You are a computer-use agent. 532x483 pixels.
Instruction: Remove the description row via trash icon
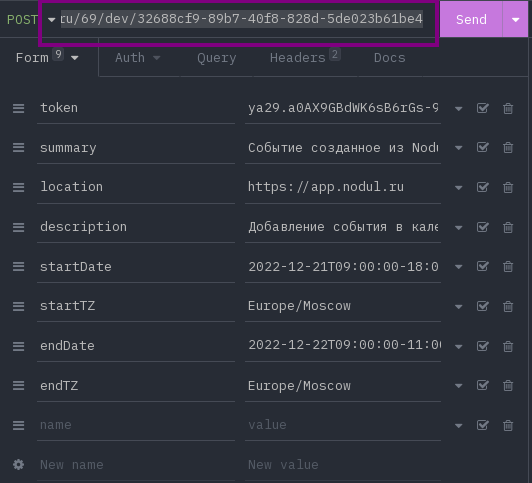tap(508, 227)
